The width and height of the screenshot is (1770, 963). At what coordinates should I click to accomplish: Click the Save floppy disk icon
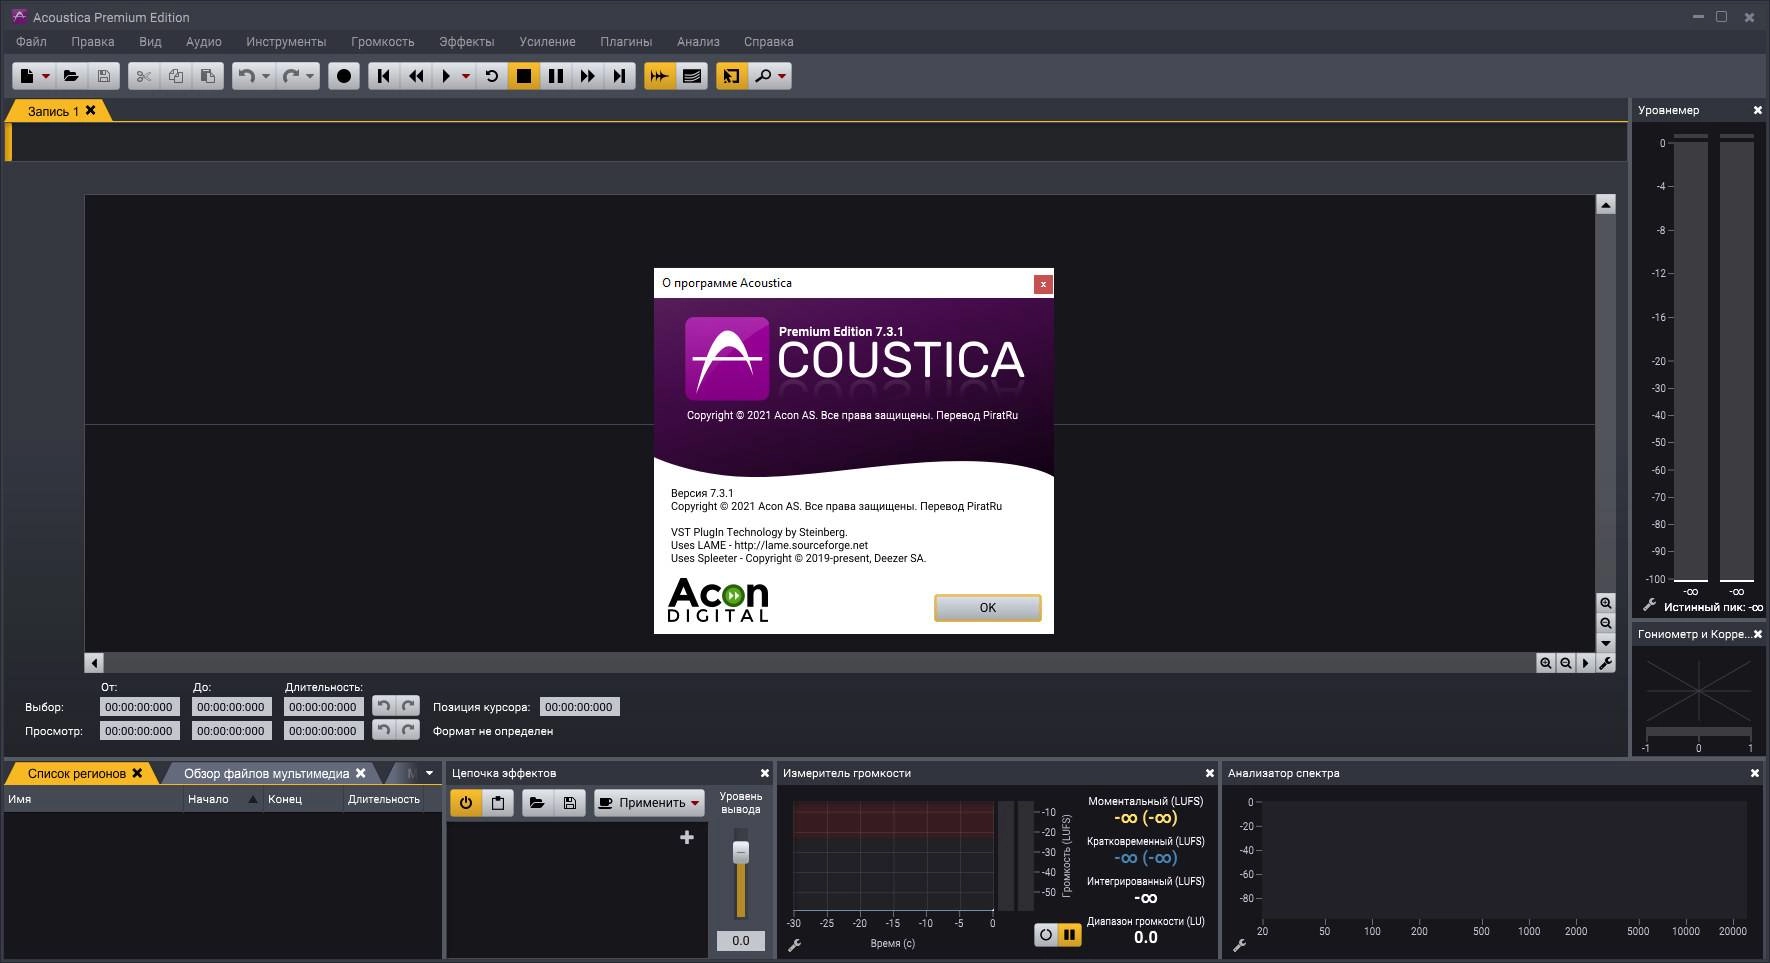click(104, 76)
